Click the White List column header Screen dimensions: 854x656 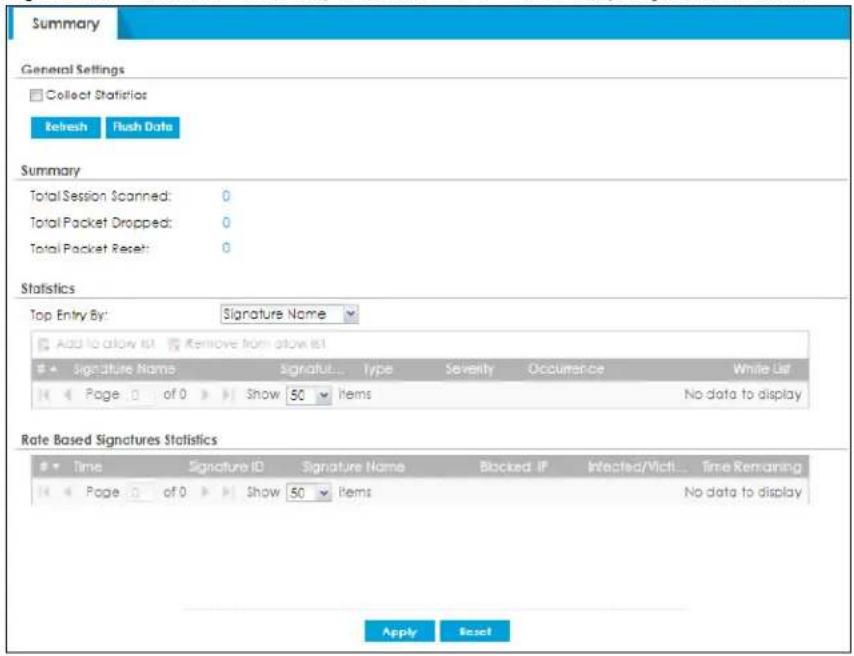pos(761,369)
